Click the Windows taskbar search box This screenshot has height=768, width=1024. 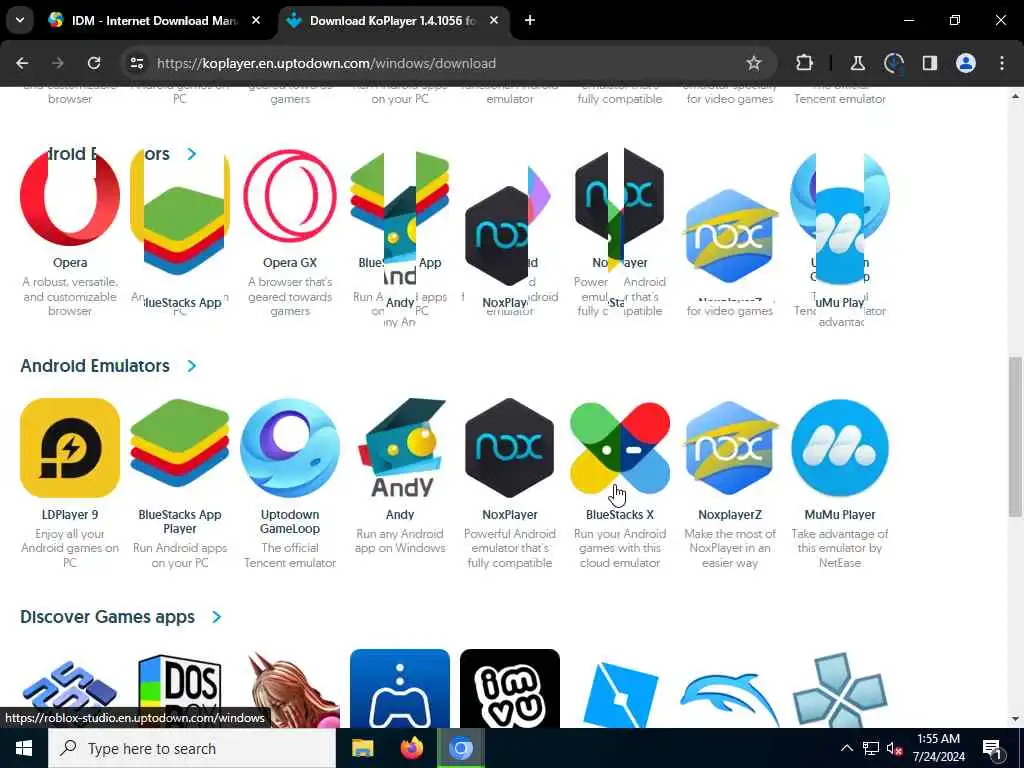point(192,748)
